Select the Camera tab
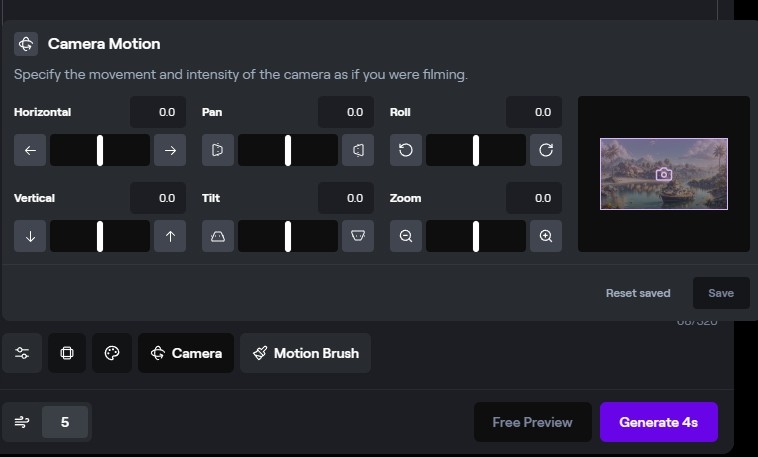 pos(186,353)
